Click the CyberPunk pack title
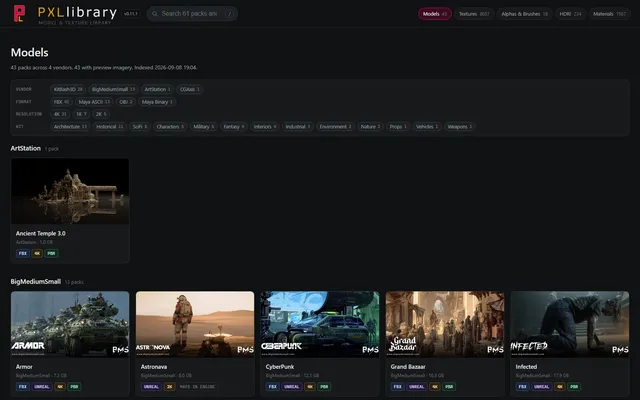Viewport: 640px width, 400px height. [x=280, y=367]
